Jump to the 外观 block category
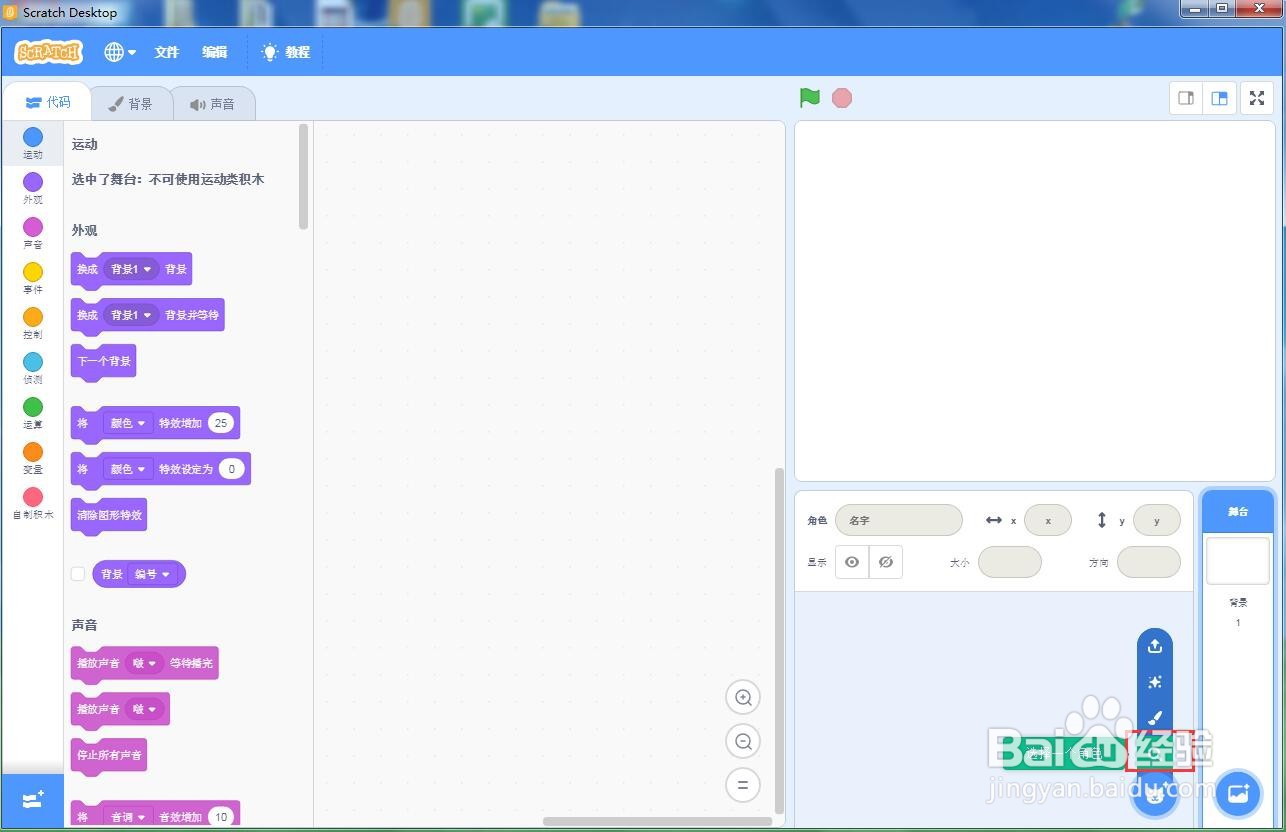 (33, 188)
